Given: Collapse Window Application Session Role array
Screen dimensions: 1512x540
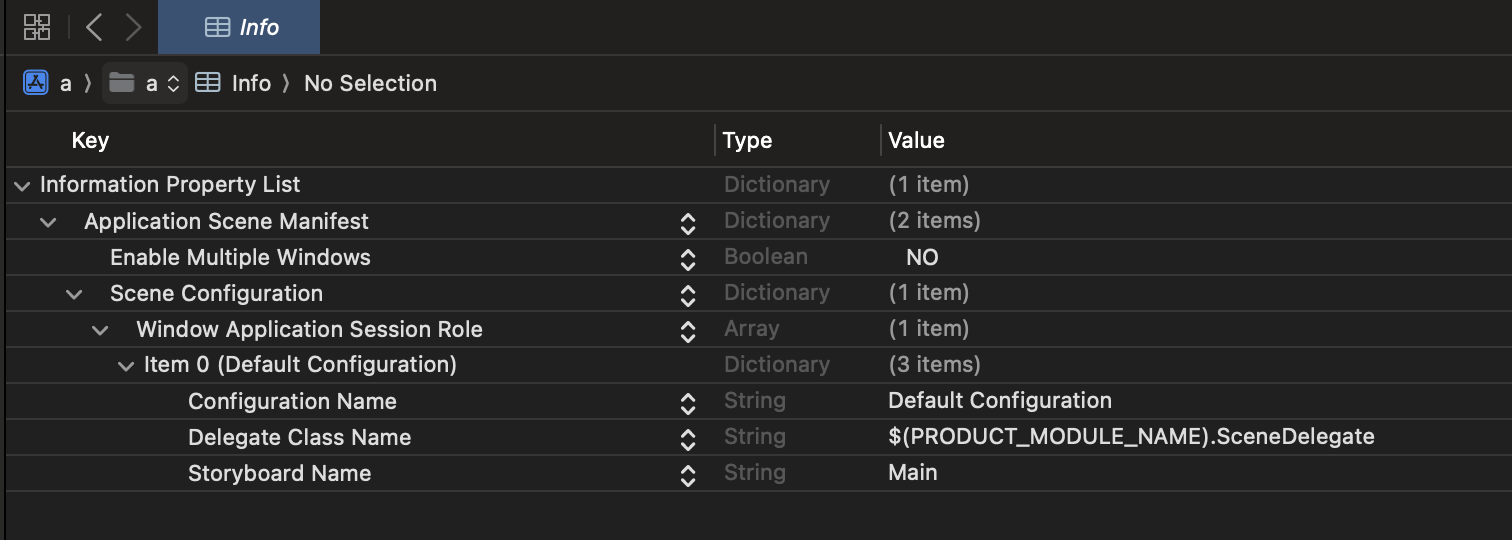Looking at the screenshot, I should pos(100,330).
